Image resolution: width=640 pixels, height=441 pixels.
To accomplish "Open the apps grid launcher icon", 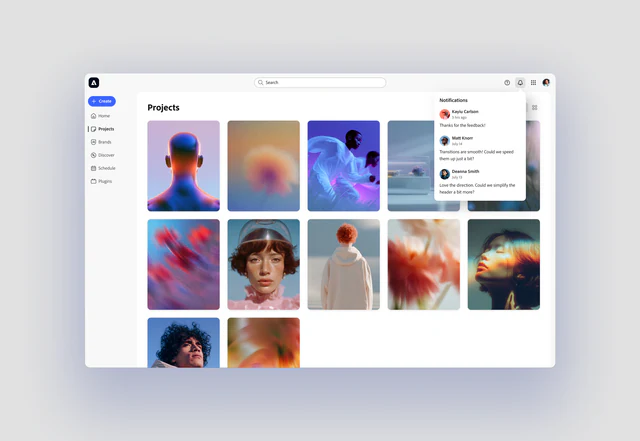I will (533, 82).
